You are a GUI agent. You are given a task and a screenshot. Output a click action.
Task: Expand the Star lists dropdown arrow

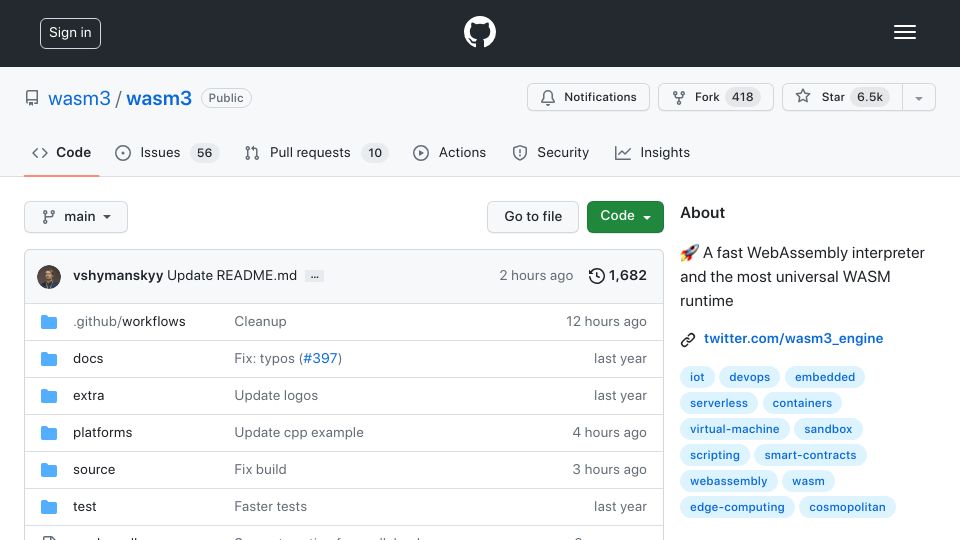pos(918,97)
